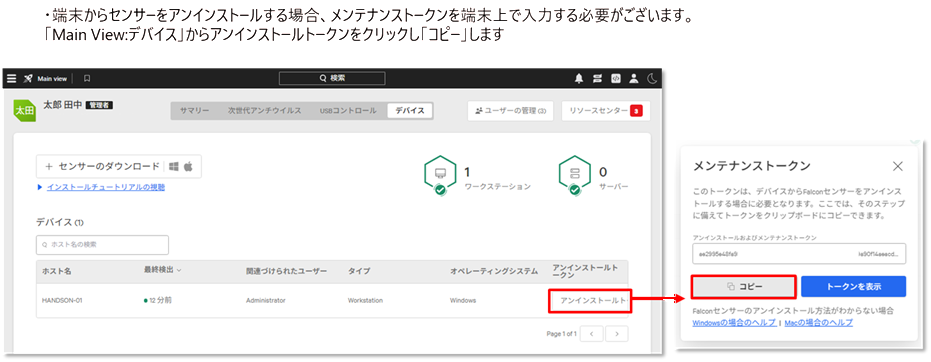Screen dimensions: 931x362
Task: Click the Apple logo in sensor download
Action: point(188,167)
